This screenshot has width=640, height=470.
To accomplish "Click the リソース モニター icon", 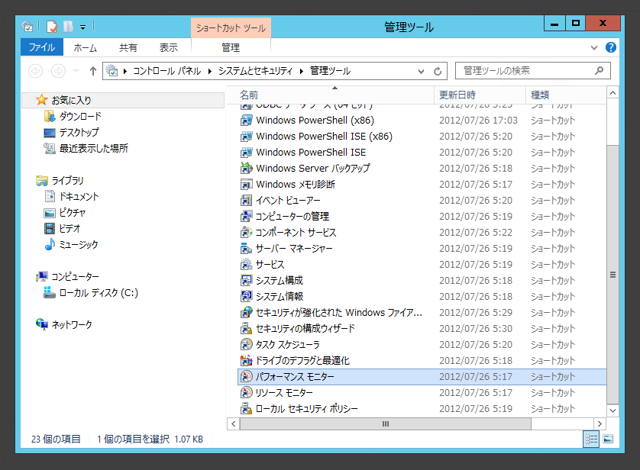I will 246,392.
